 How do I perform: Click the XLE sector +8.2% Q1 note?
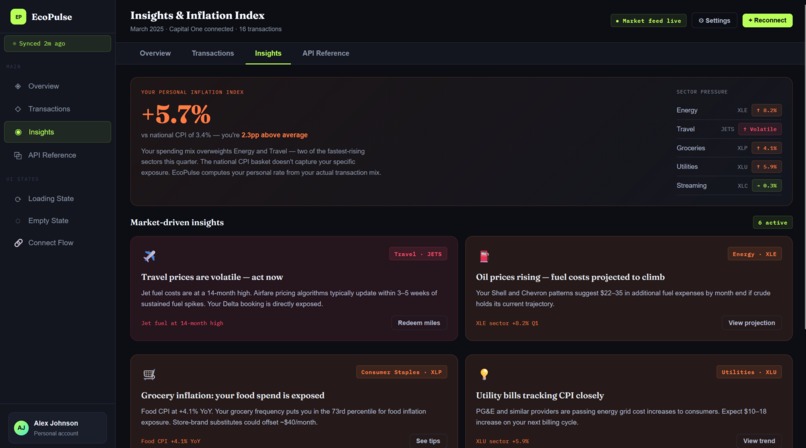[x=507, y=323]
